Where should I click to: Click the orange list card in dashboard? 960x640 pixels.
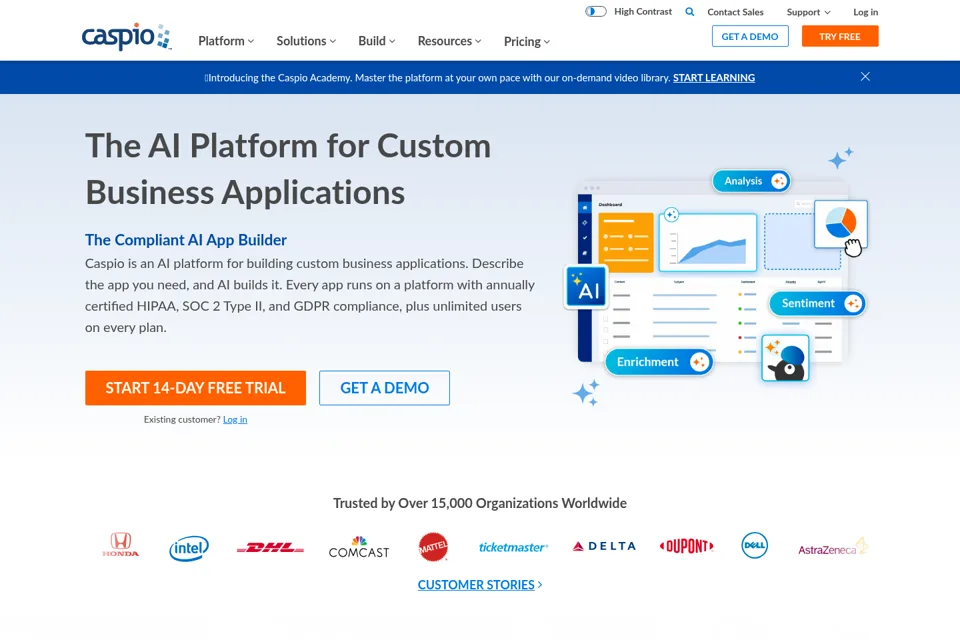626,242
